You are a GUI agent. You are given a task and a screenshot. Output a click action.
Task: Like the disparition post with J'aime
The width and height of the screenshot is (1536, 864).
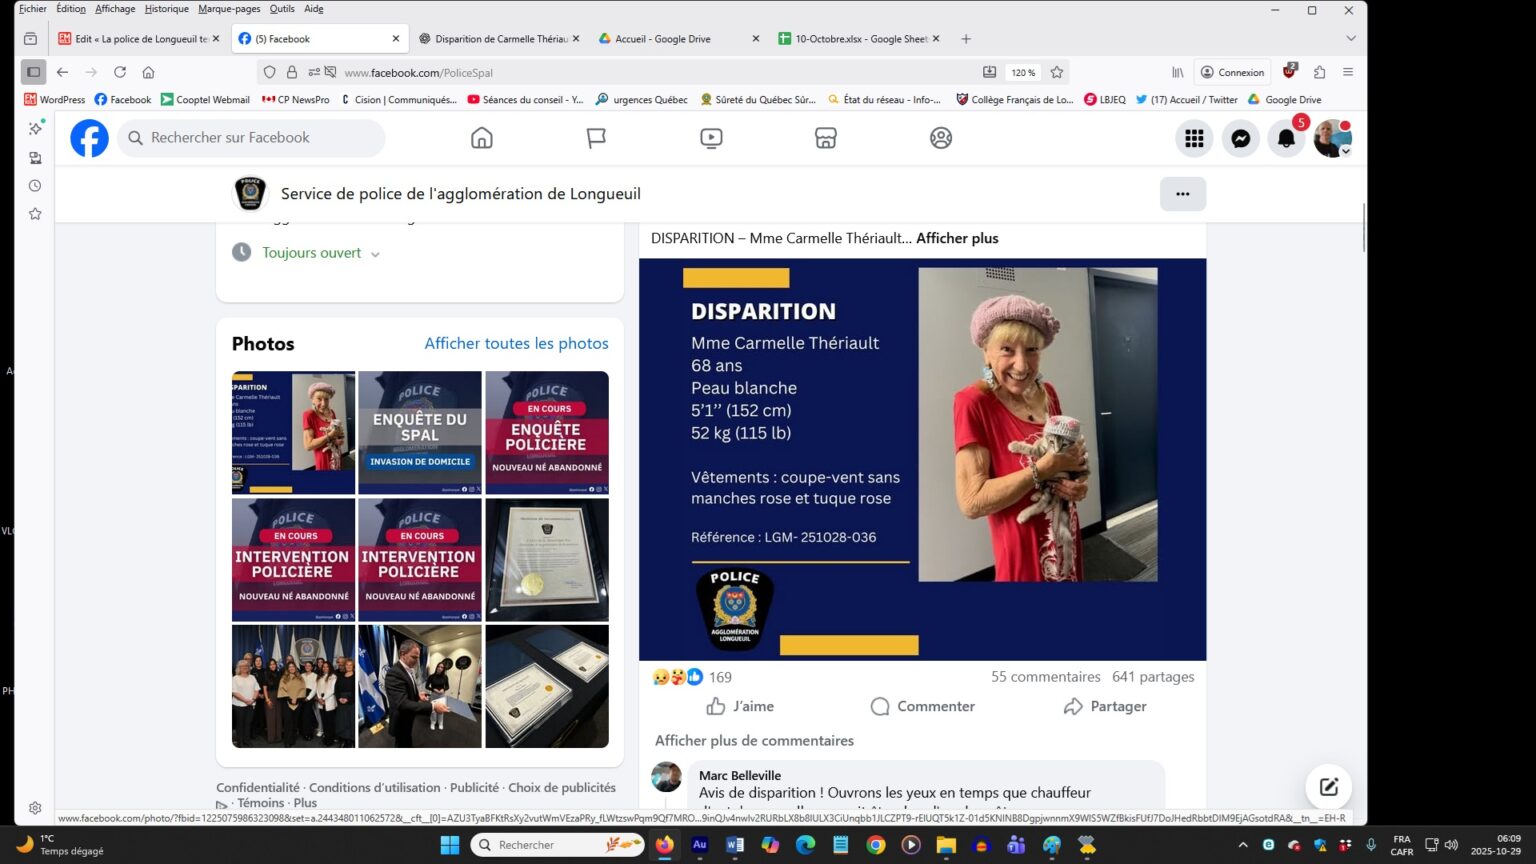pos(740,706)
